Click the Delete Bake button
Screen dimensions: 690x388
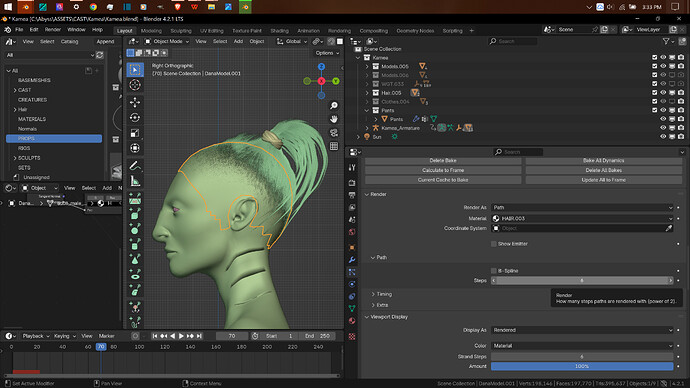click(x=443, y=161)
